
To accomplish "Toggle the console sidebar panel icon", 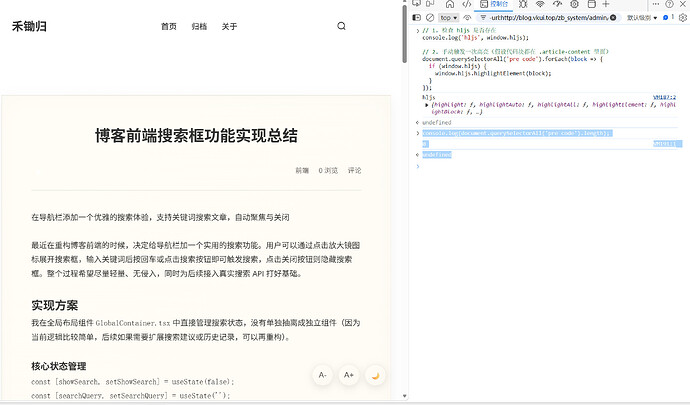I will coord(417,18).
